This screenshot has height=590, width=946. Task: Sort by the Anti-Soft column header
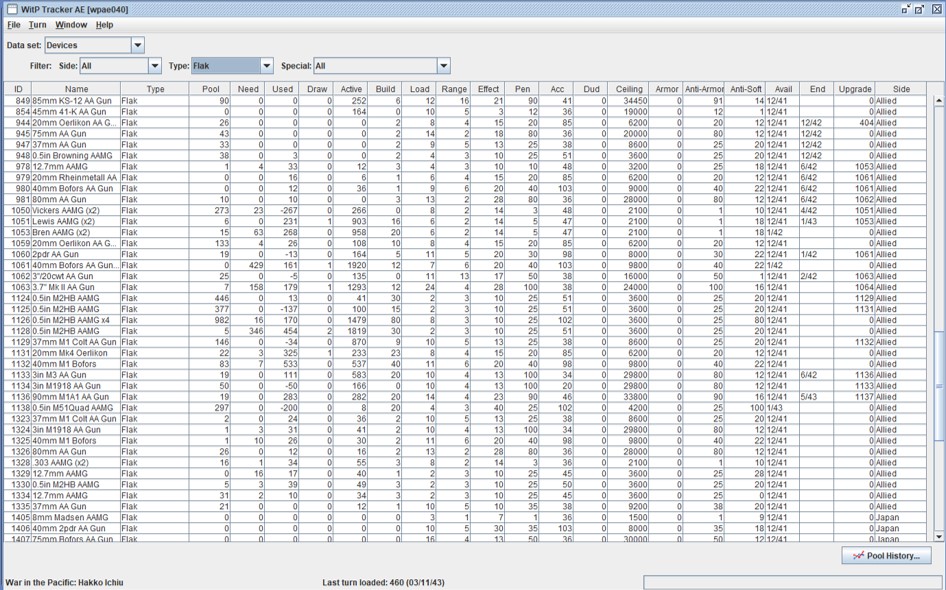click(746, 89)
